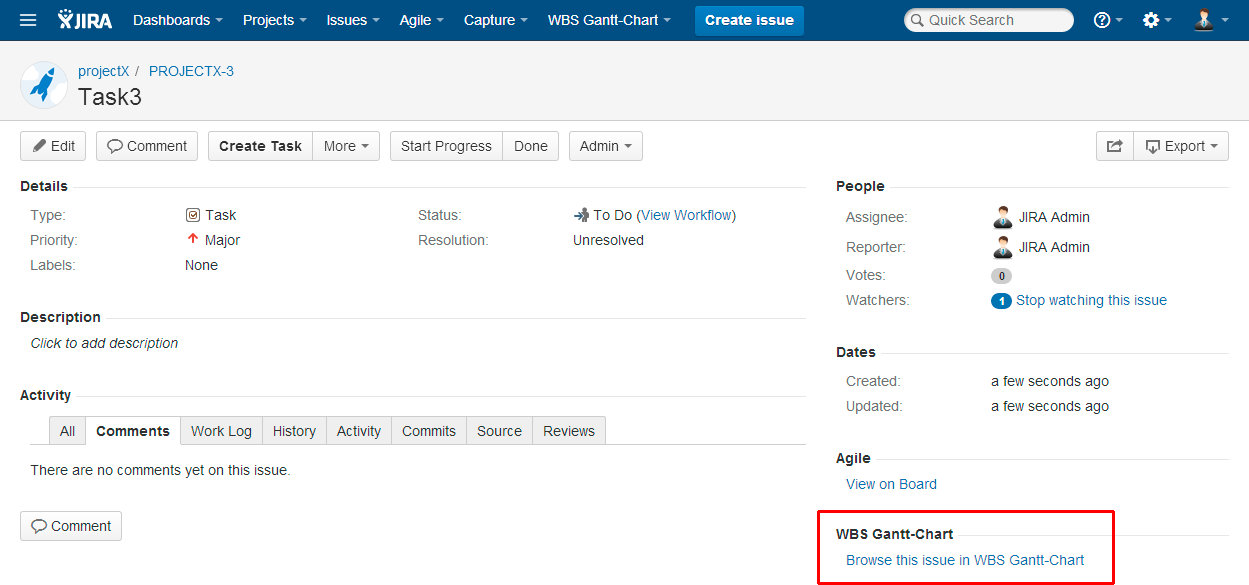
Task: Open the Admin dropdown button
Action: [605, 146]
